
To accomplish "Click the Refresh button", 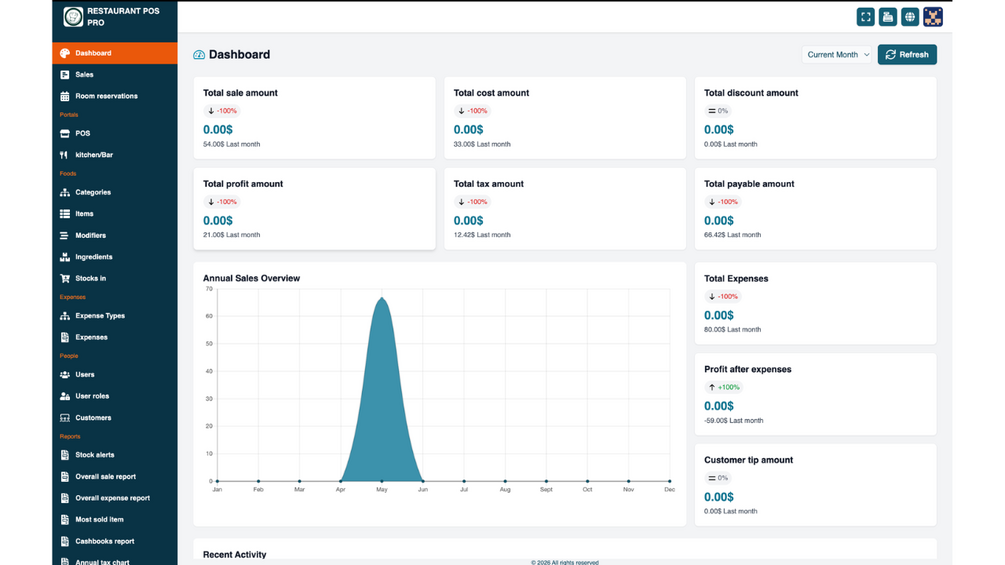I will click(x=907, y=54).
